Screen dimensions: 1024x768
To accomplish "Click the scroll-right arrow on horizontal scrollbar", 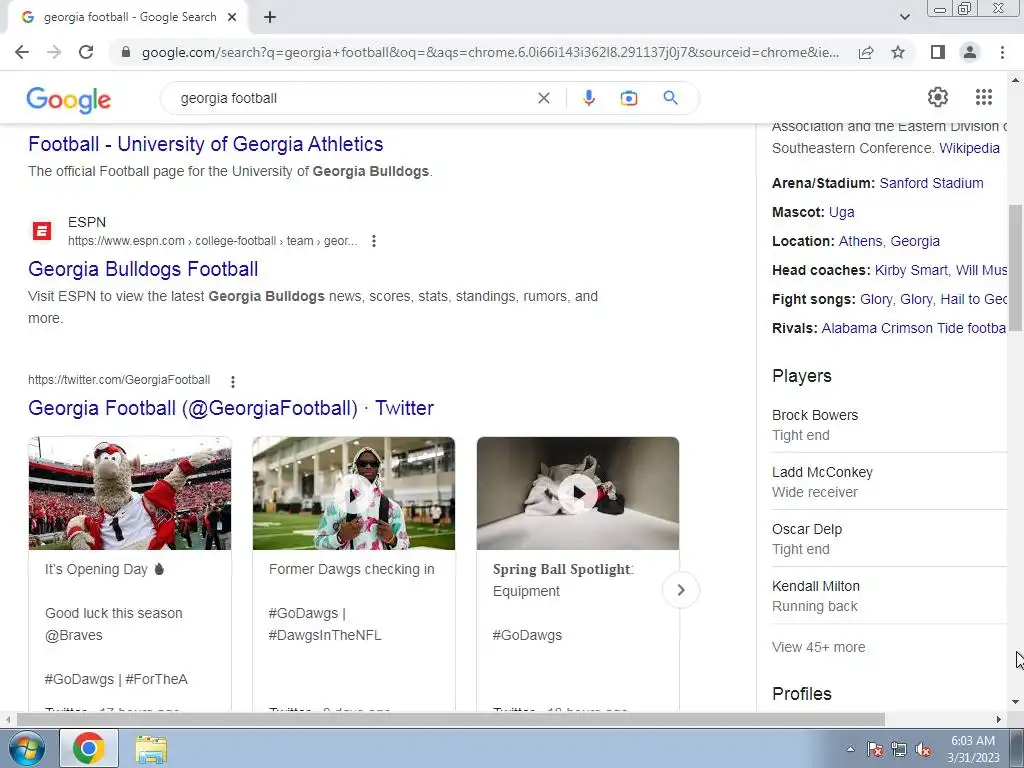I will coord(999,719).
